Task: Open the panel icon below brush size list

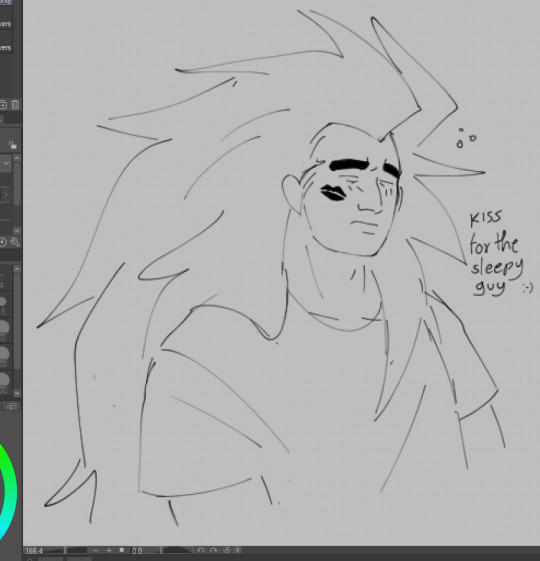Action: click(x=12, y=406)
